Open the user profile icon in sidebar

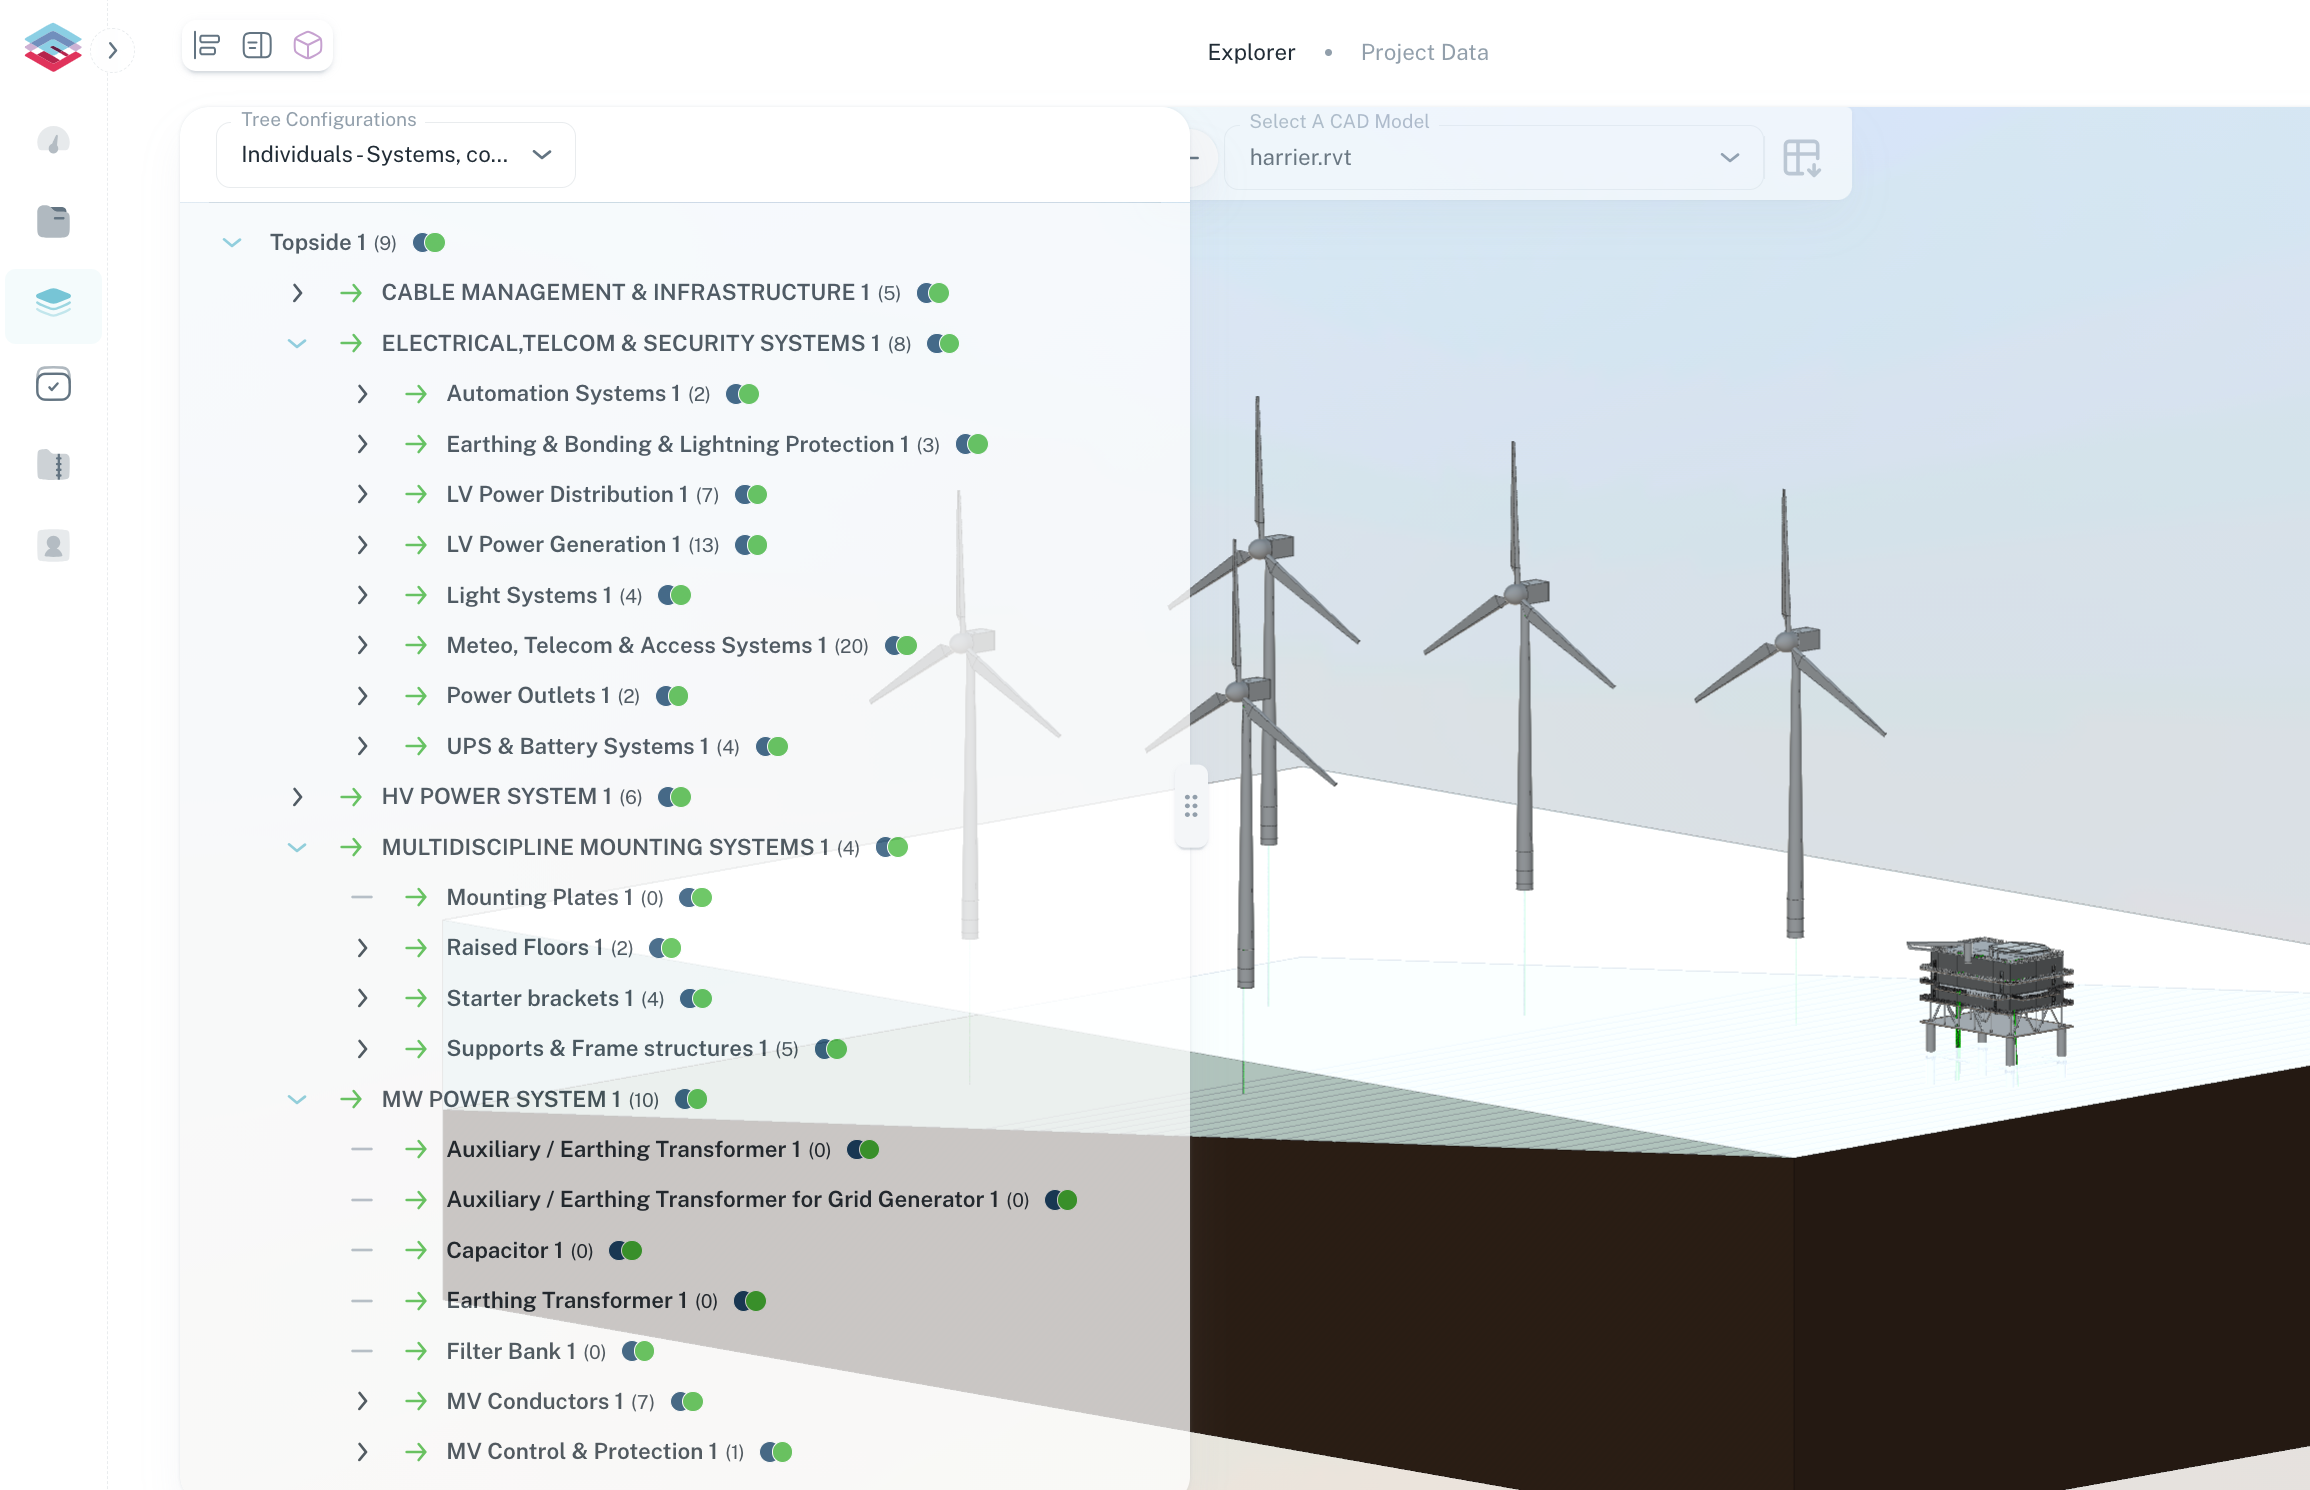(x=53, y=546)
